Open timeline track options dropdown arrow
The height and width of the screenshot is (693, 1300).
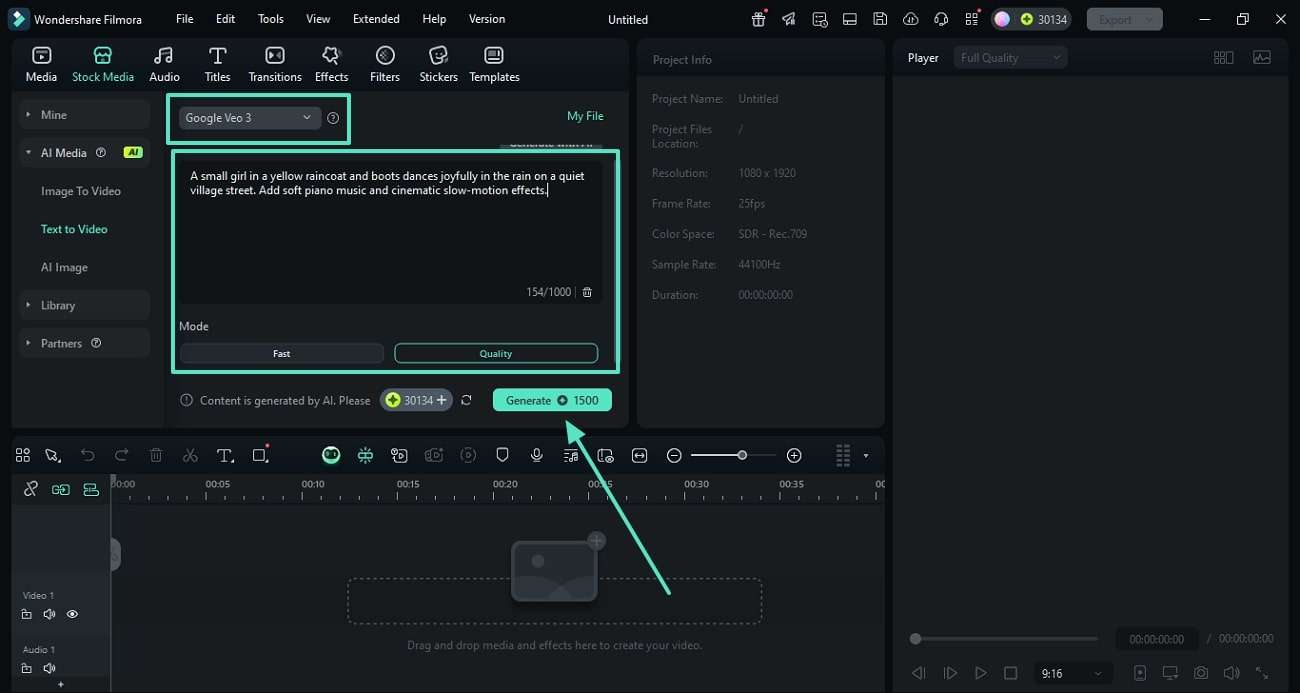pyautogui.click(x=866, y=456)
